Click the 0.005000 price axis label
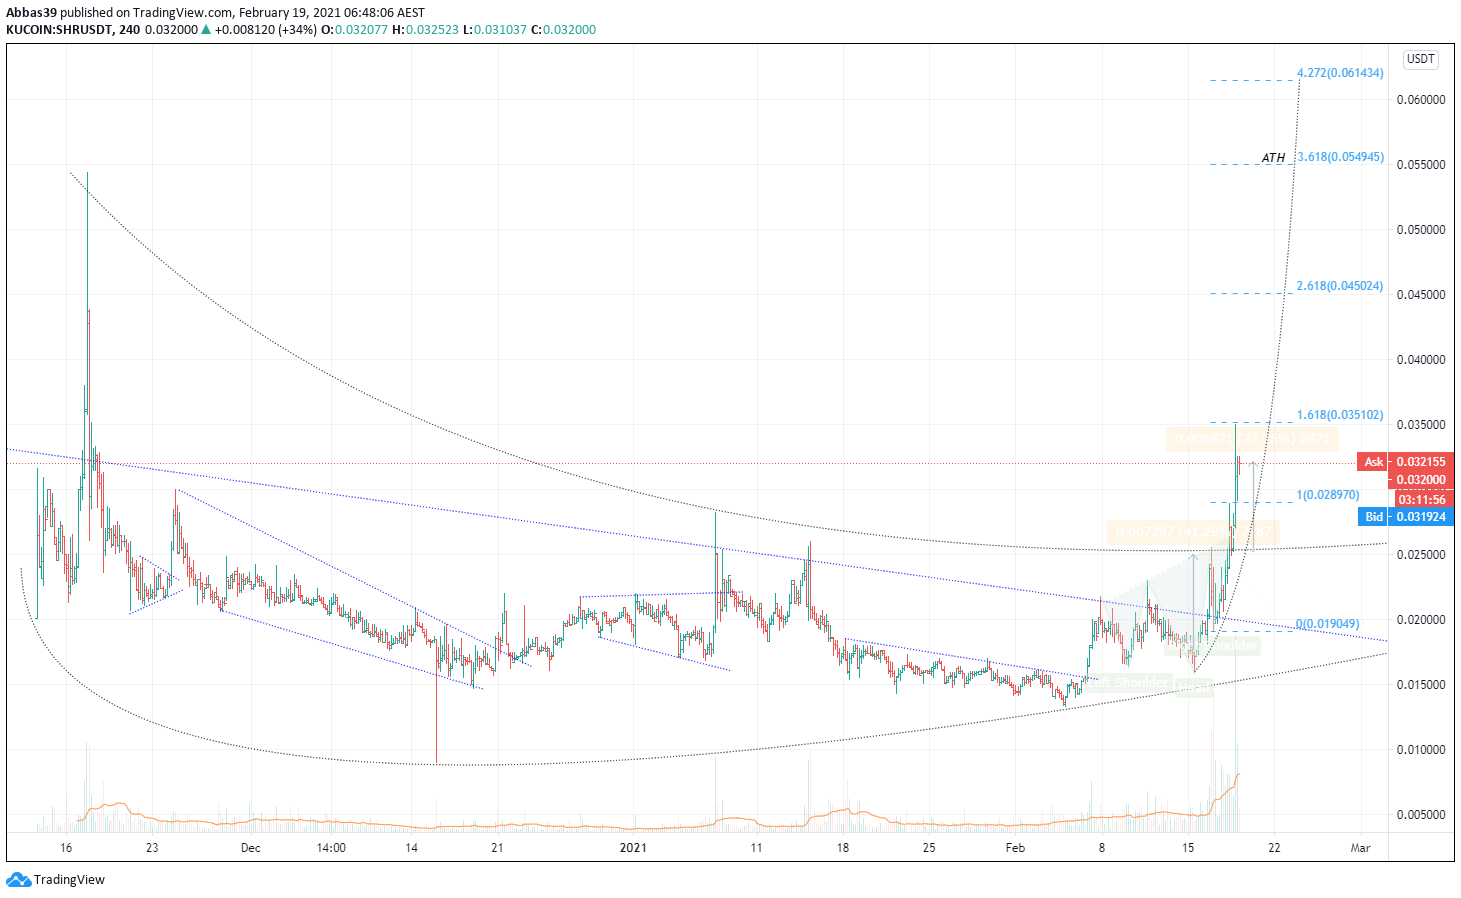This screenshot has width=1461, height=898. 1421,815
